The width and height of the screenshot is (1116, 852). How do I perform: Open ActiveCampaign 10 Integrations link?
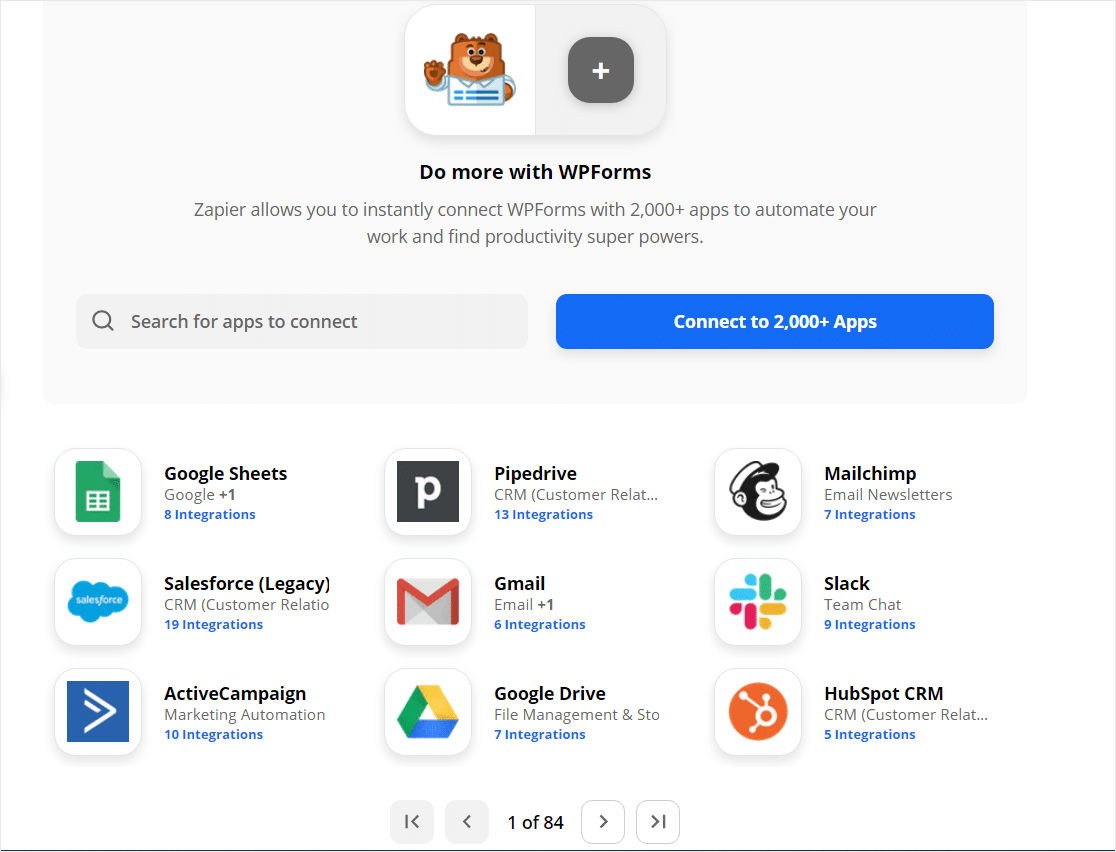click(x=214, y=735)
